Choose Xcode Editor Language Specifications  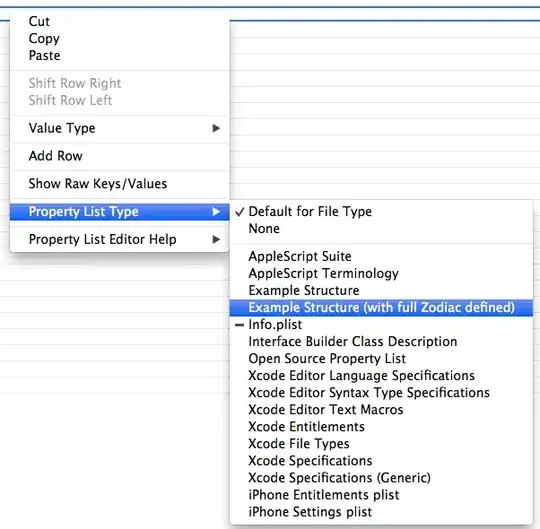tap(381, 376)
